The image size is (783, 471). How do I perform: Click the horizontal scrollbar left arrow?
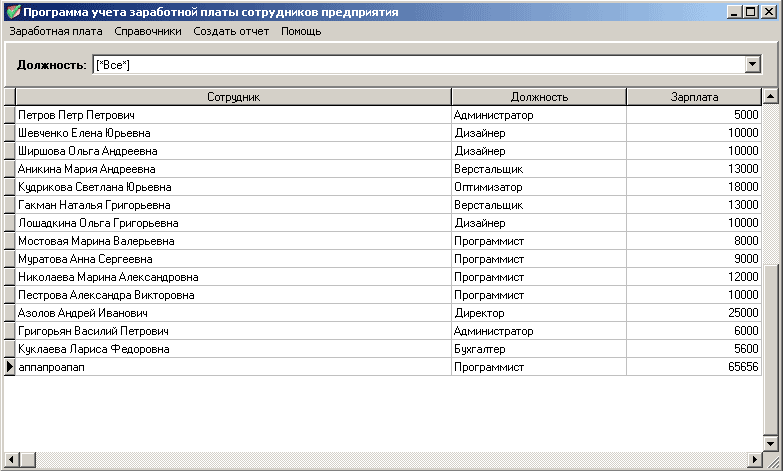[12, 459]
